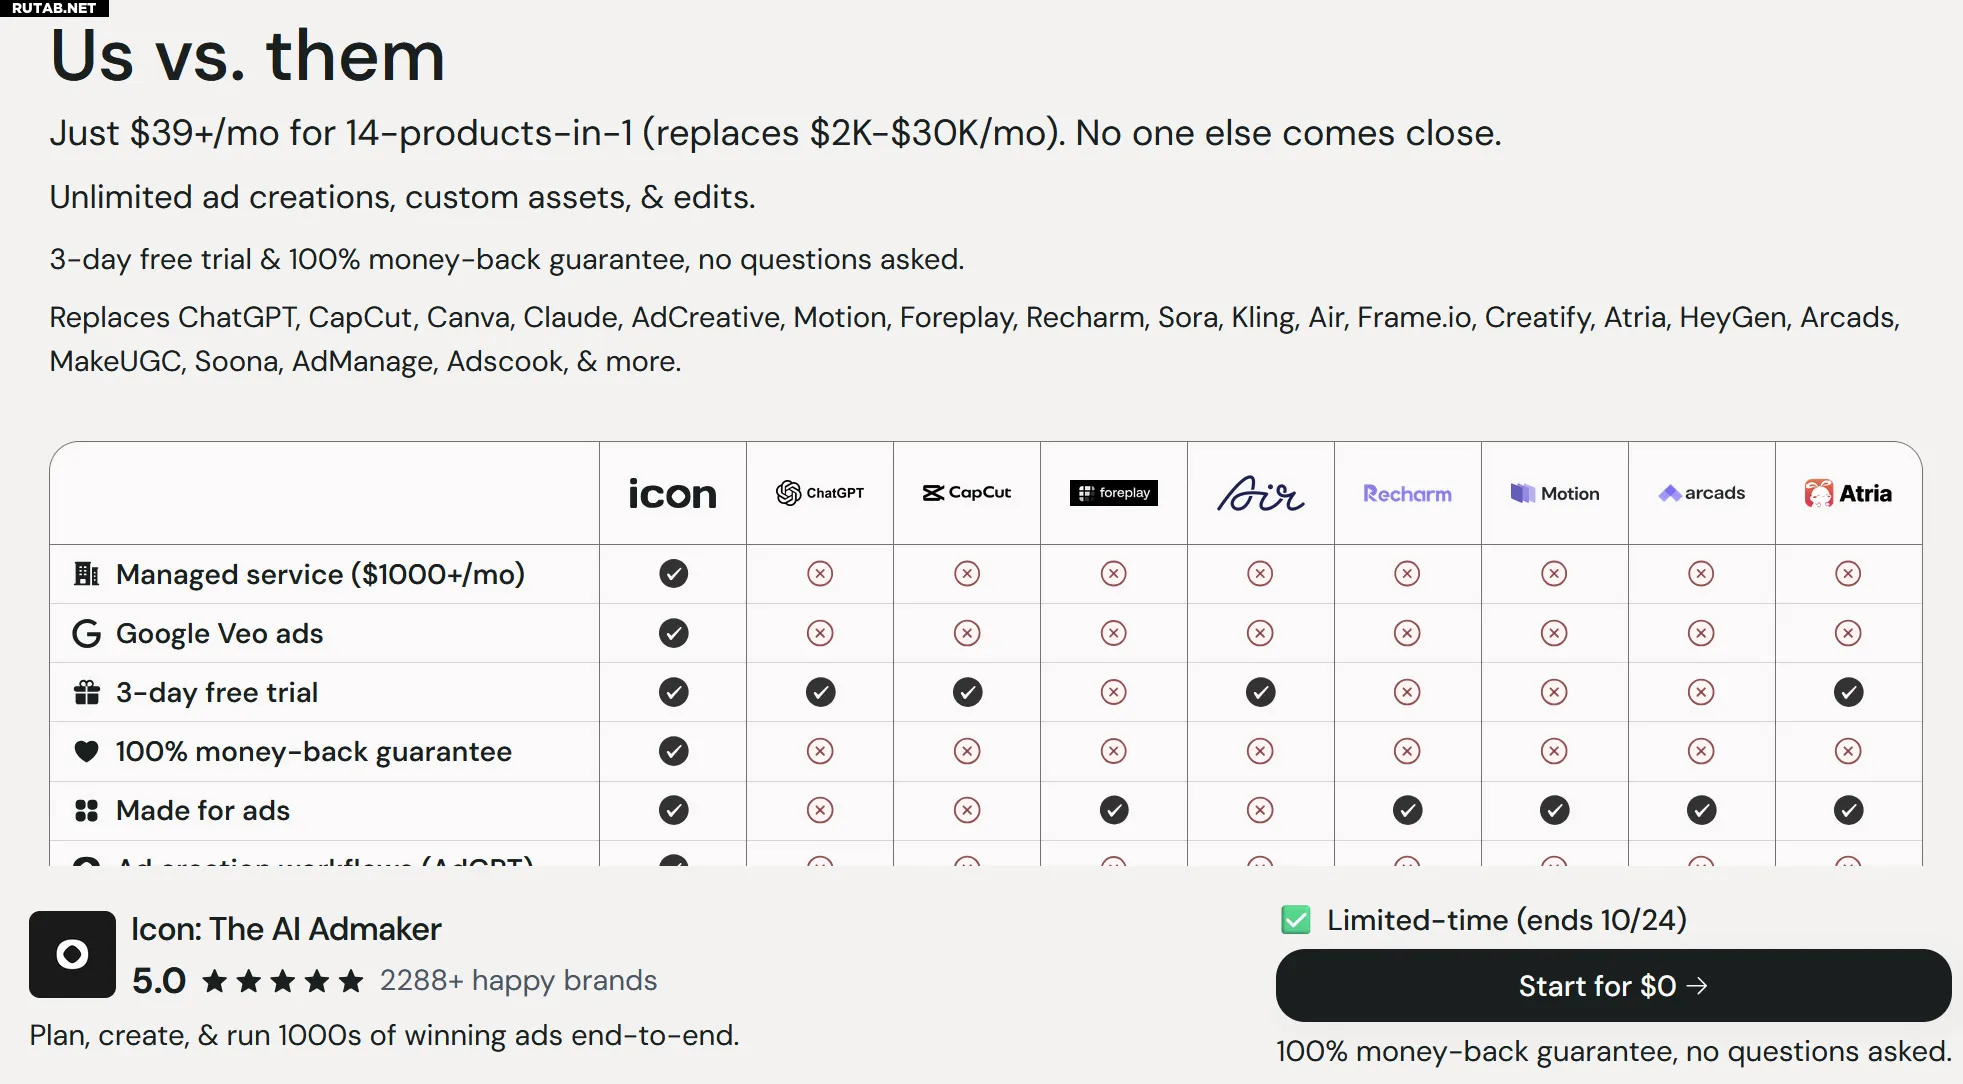Click the Motion logo header
The height and width of the screenshot is (1084, 1963).
pyautogui.click(x=1554, y=493)
